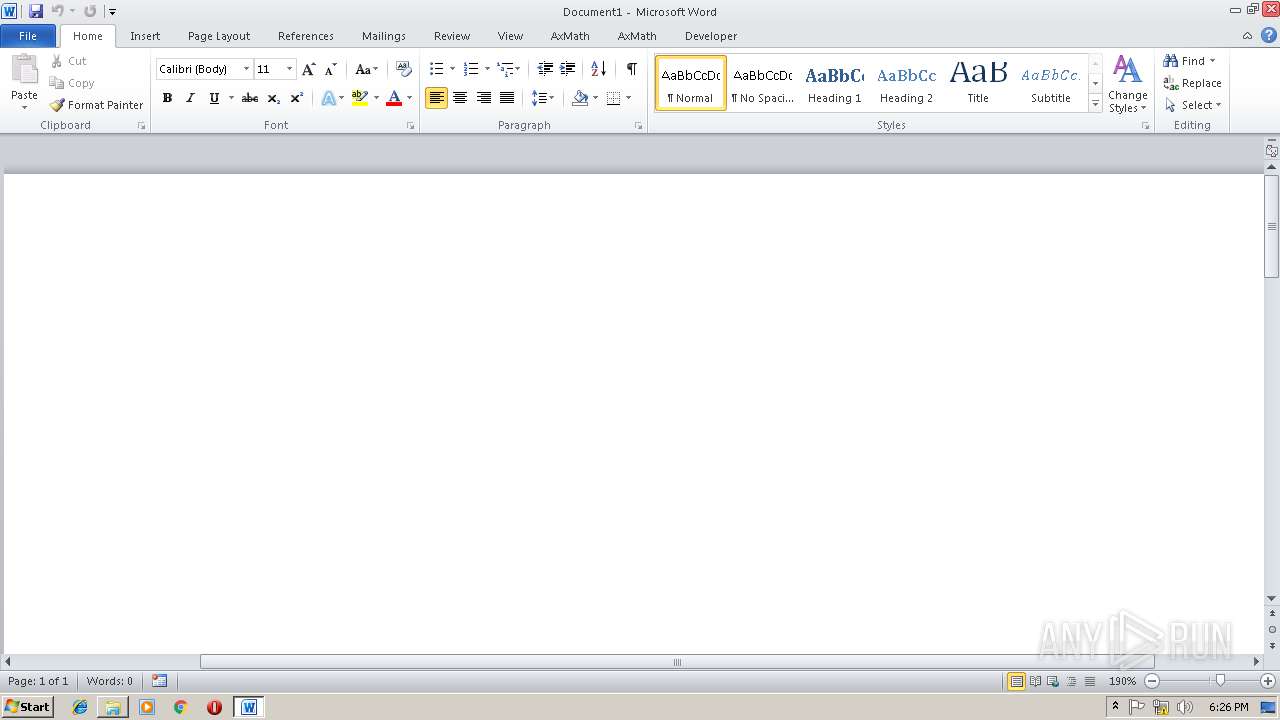Switch to Outline view icon

[1071, 681]
